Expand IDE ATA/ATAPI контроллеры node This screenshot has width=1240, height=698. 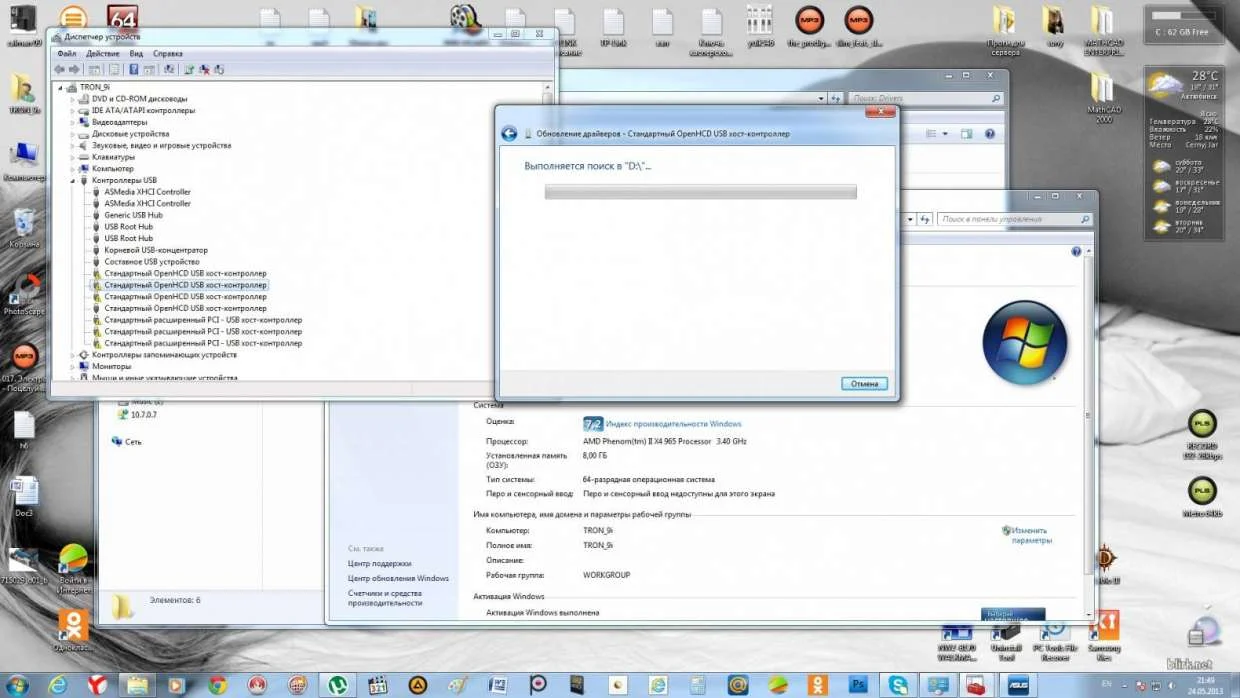click(x=72, y=111)
